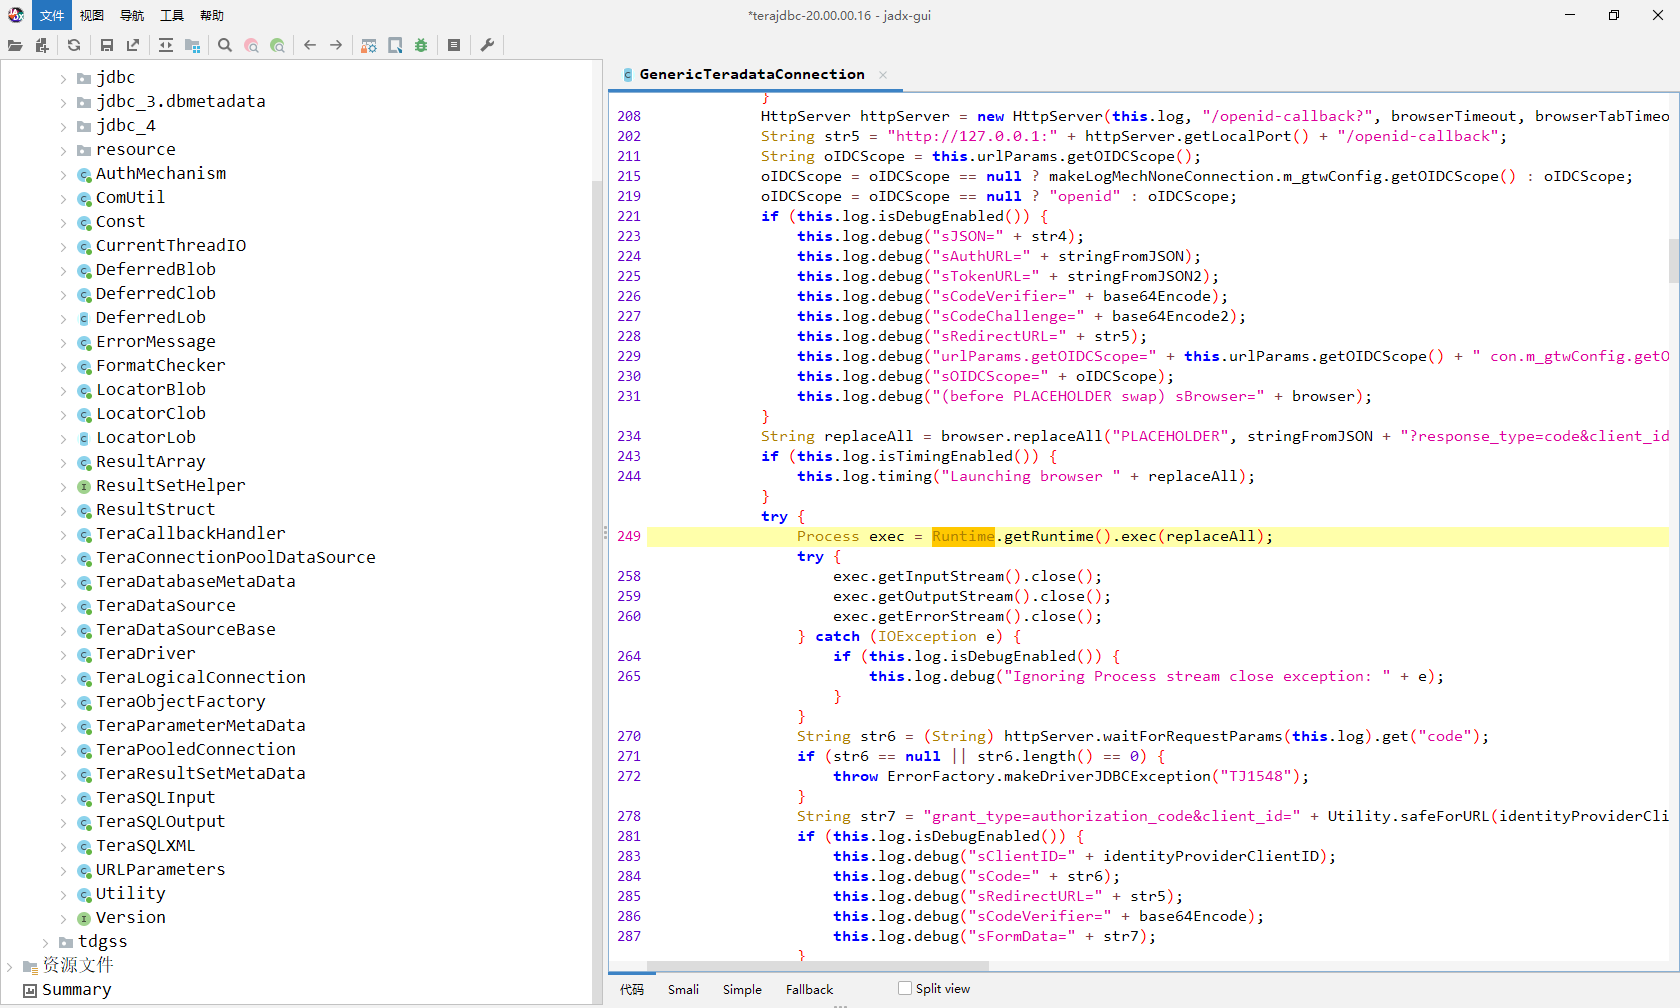Toggle flatten packages toolbar icon
This screenshot has width=1680, height=1008.
pyautogui.click(x=192, y=45)
